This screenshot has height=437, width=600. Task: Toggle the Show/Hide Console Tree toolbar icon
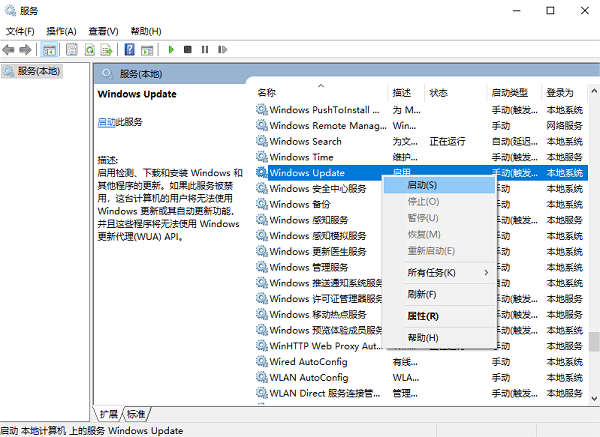[50, 49]
